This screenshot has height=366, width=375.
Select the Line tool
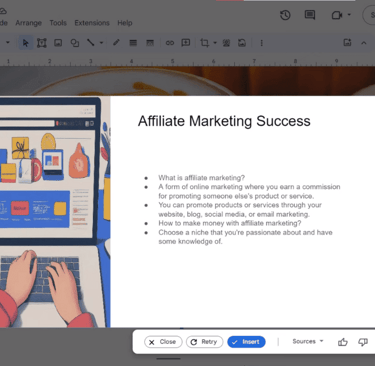pos(90,42)
